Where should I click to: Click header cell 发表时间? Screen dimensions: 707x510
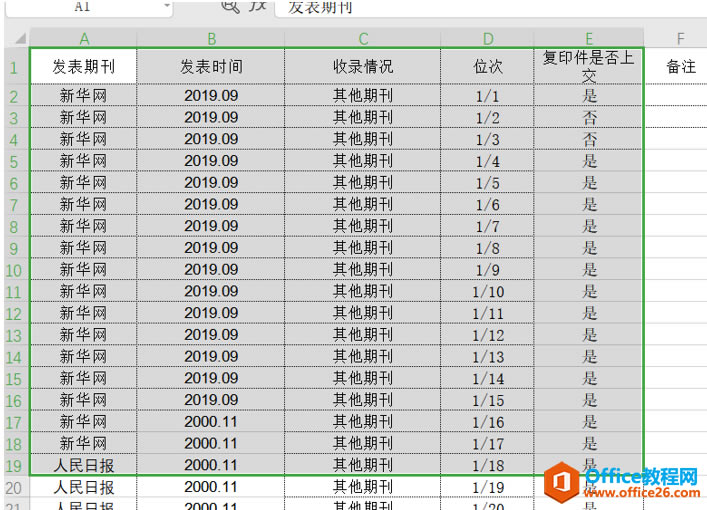(x=211, y=66)
